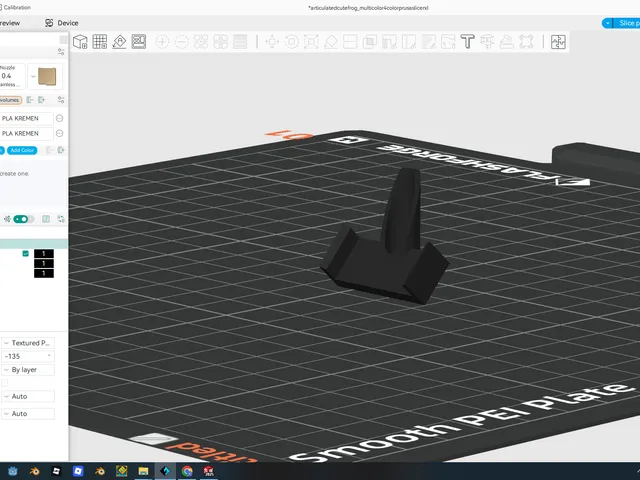Open dropdown arrow left of Slice plate
The height and width of the screenshot is (480, 640).
point(607,23)
